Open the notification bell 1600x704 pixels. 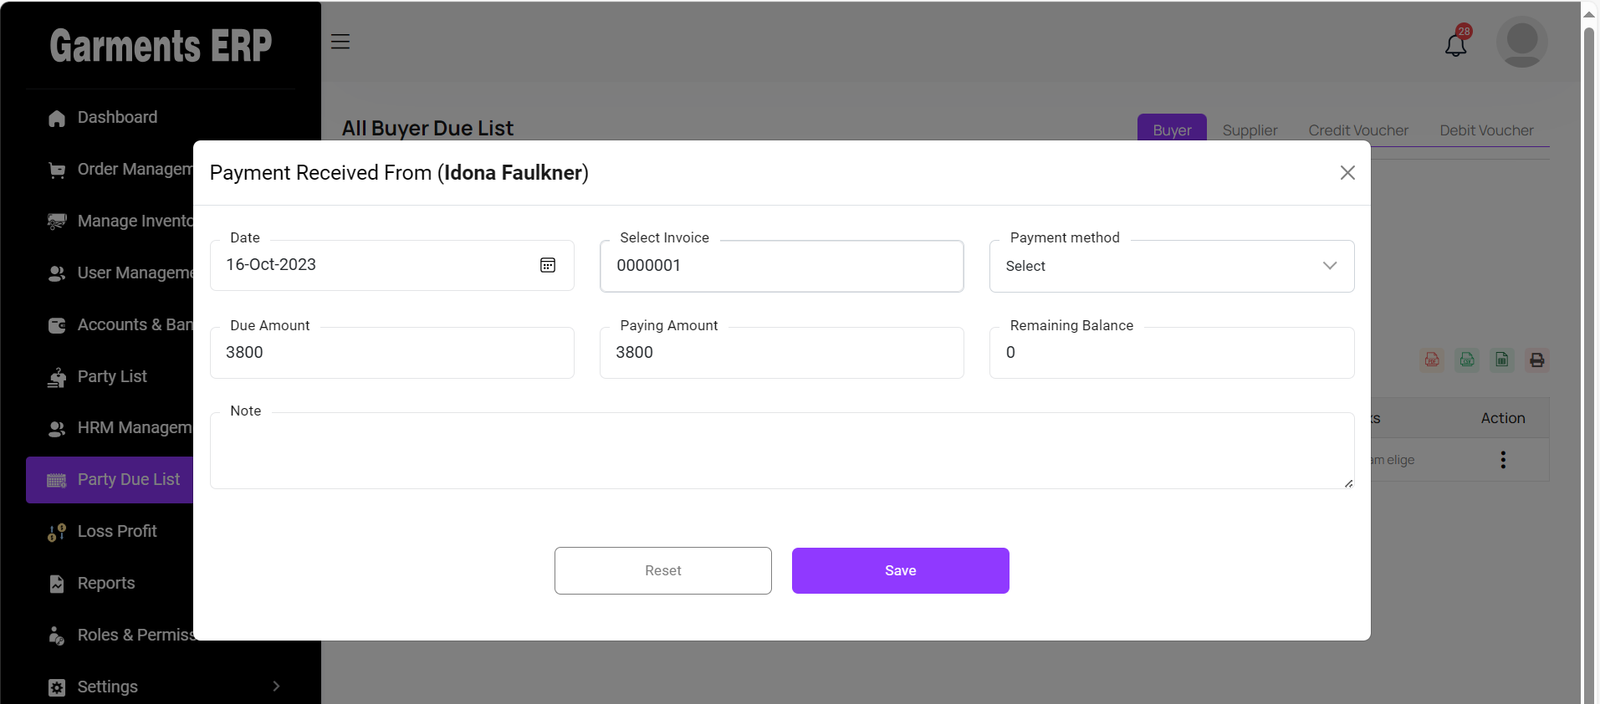point(1456,44)
